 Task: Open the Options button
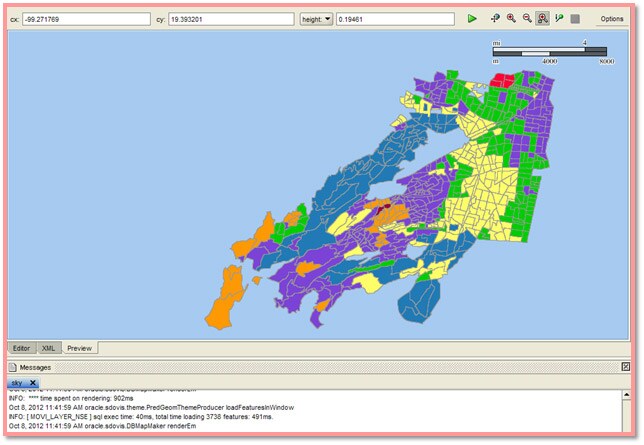tap(611, 19)
